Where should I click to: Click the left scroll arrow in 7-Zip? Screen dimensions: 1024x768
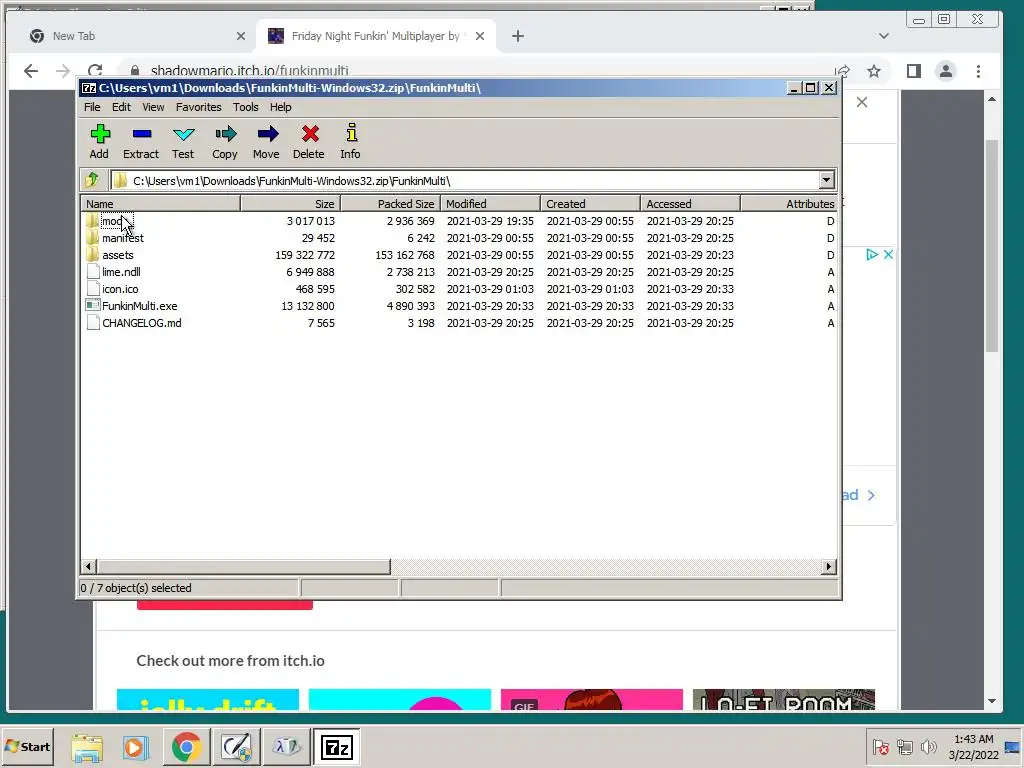click(x=89, y=566)
